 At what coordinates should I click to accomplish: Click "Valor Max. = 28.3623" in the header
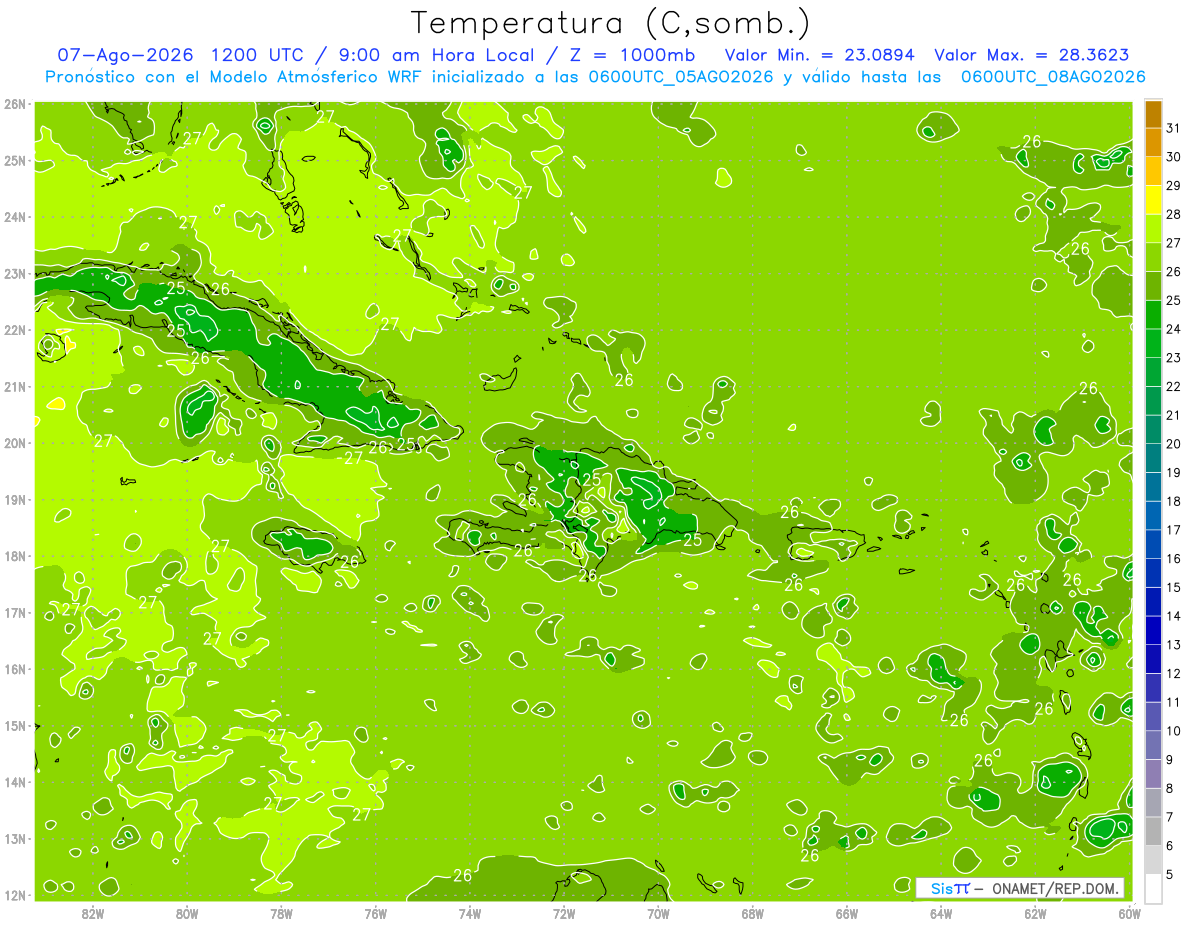click(x=1032, y=55)
